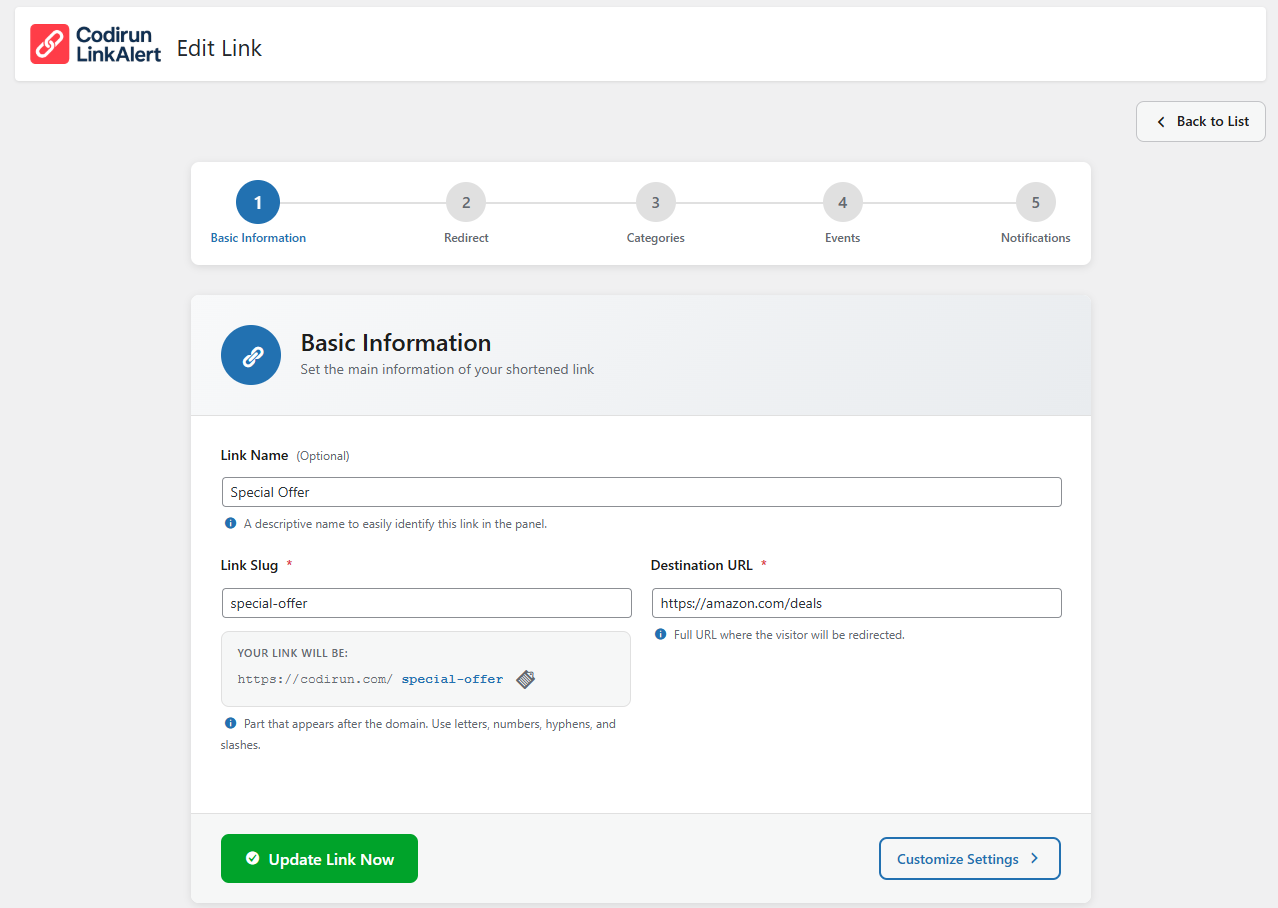Click the Codirun LinkAlert logo icon
The image size is (1278, 908).
pyautogui.click(x=49, y=45)
